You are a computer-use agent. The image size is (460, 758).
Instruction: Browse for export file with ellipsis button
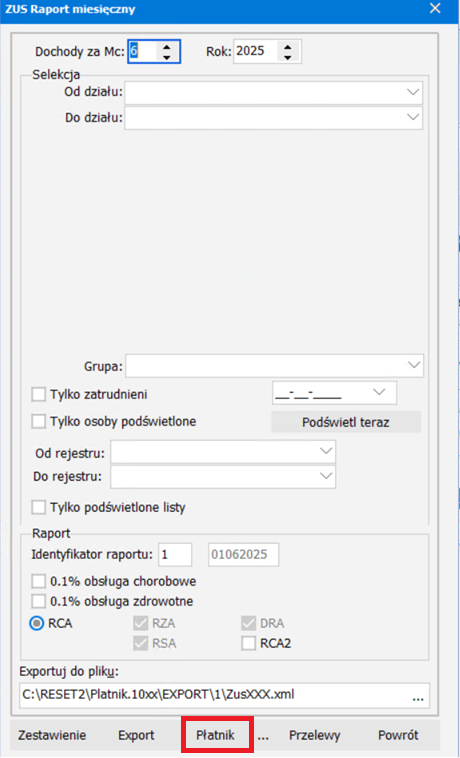[418, 698]
